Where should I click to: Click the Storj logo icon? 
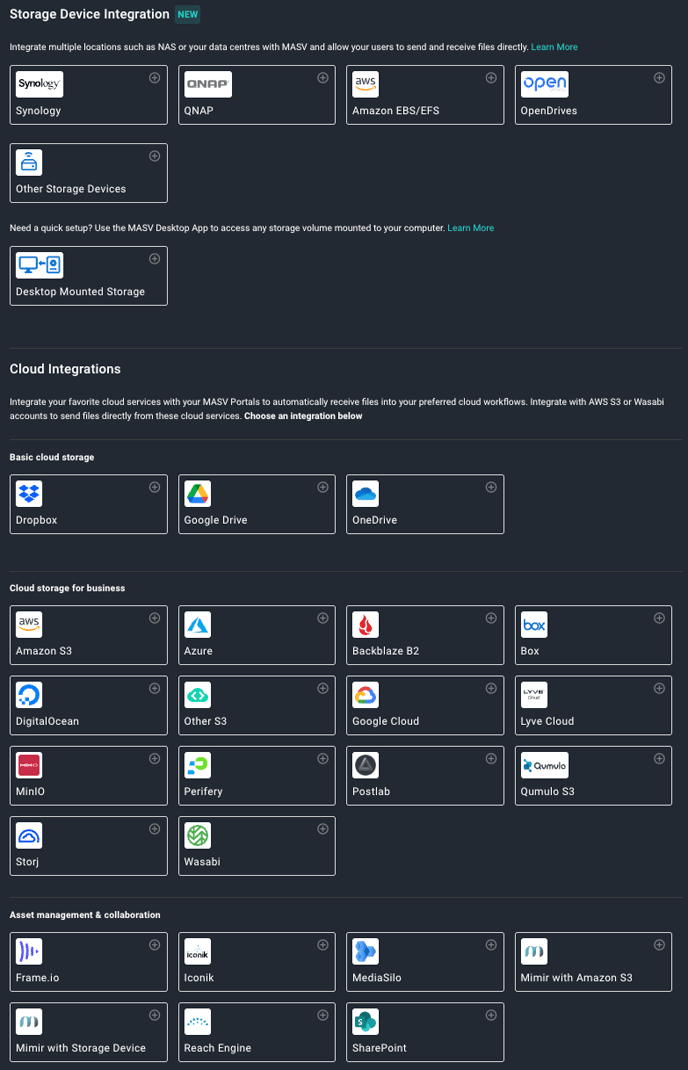pyautogui.click(x=29, y=835)
